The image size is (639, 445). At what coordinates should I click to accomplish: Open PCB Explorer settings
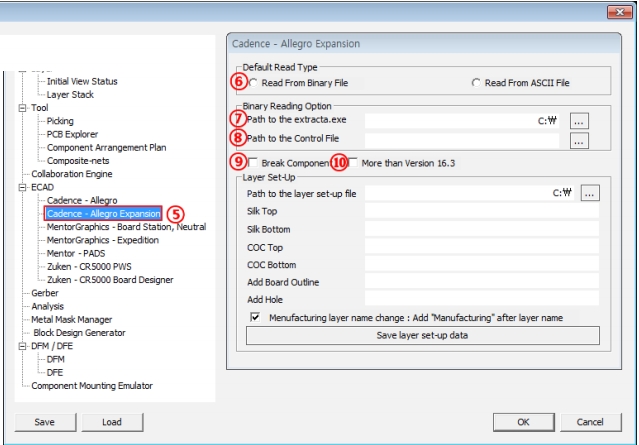tap(72, 134)
